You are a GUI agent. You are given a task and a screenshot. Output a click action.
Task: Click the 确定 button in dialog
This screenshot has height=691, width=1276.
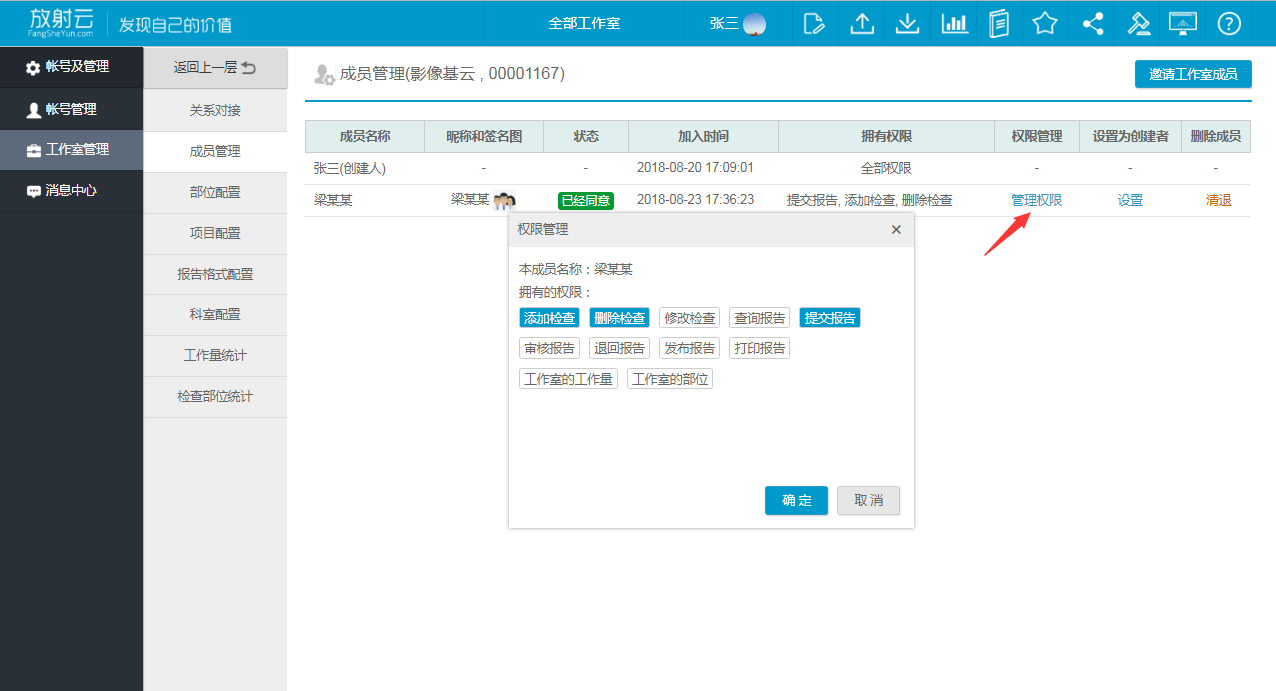coord(796,500)
